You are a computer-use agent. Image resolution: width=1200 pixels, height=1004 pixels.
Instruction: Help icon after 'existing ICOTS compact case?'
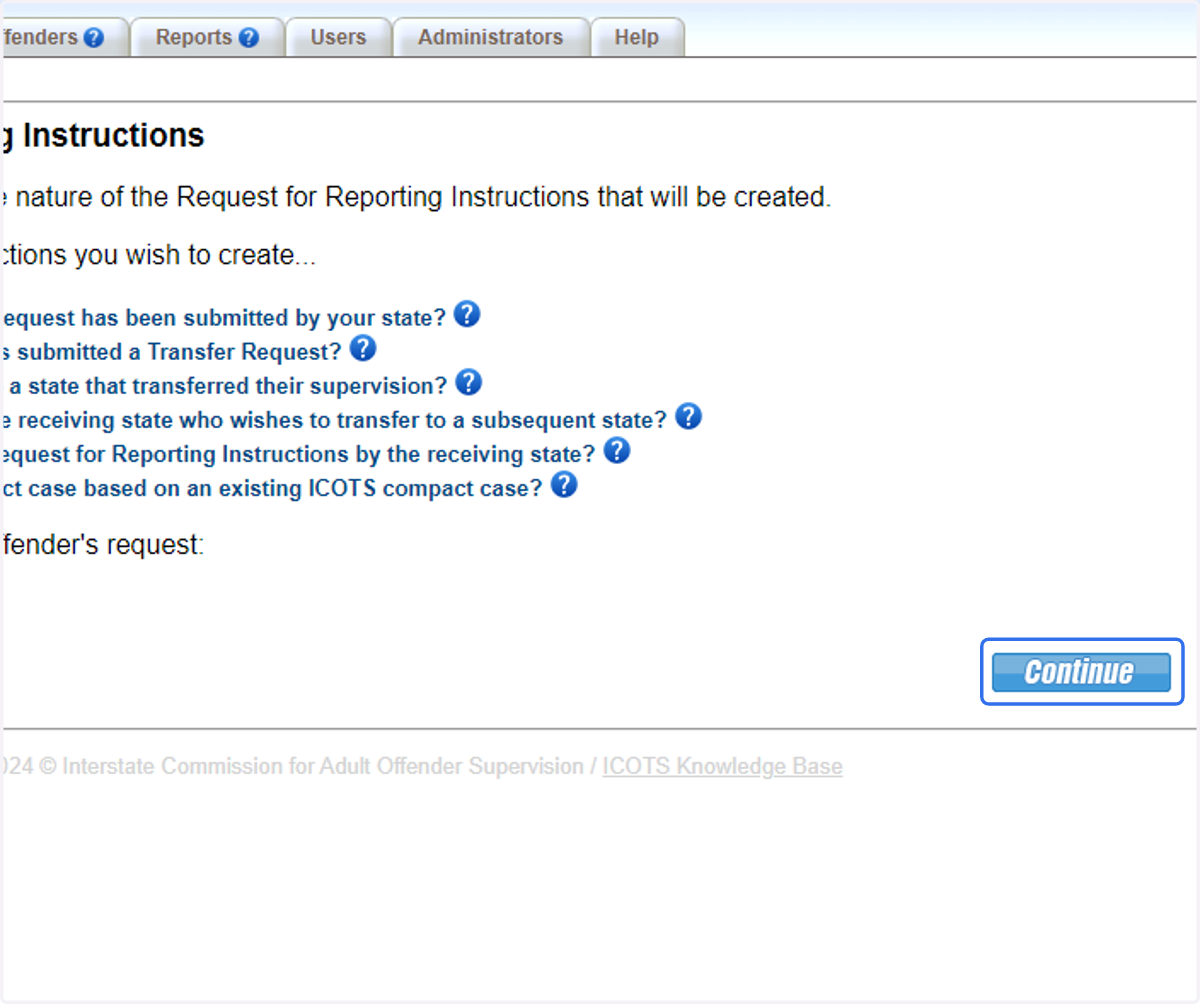pyautogui.click(x=564, y=486)
